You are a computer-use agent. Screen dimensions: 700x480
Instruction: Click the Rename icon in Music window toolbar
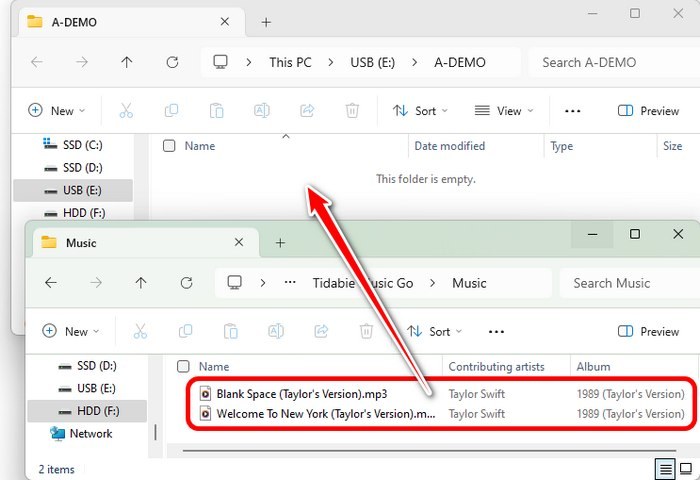[275, 331]
